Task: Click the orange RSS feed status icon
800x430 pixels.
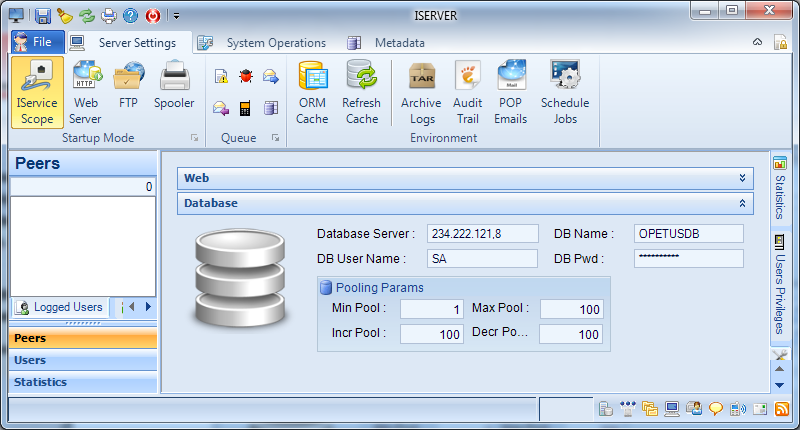Action: 782,409
